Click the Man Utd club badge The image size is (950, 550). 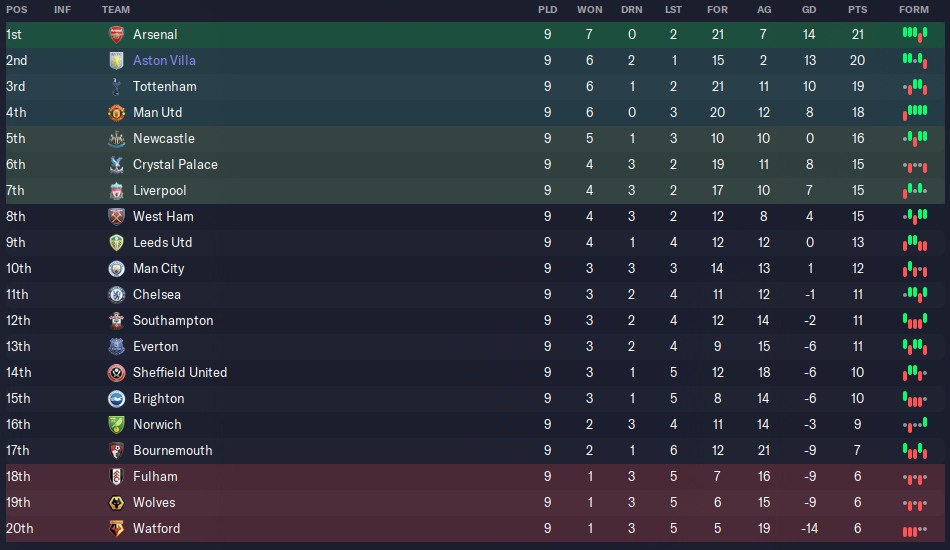click(116, 113)
